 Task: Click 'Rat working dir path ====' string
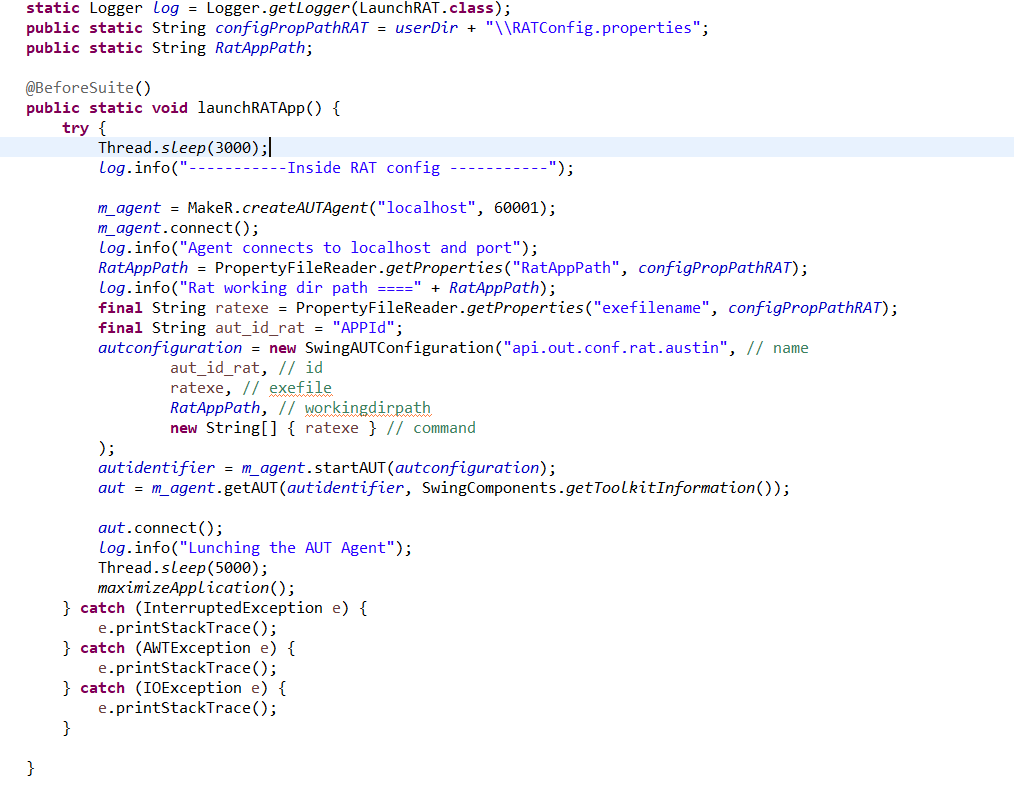coord(300,288)
